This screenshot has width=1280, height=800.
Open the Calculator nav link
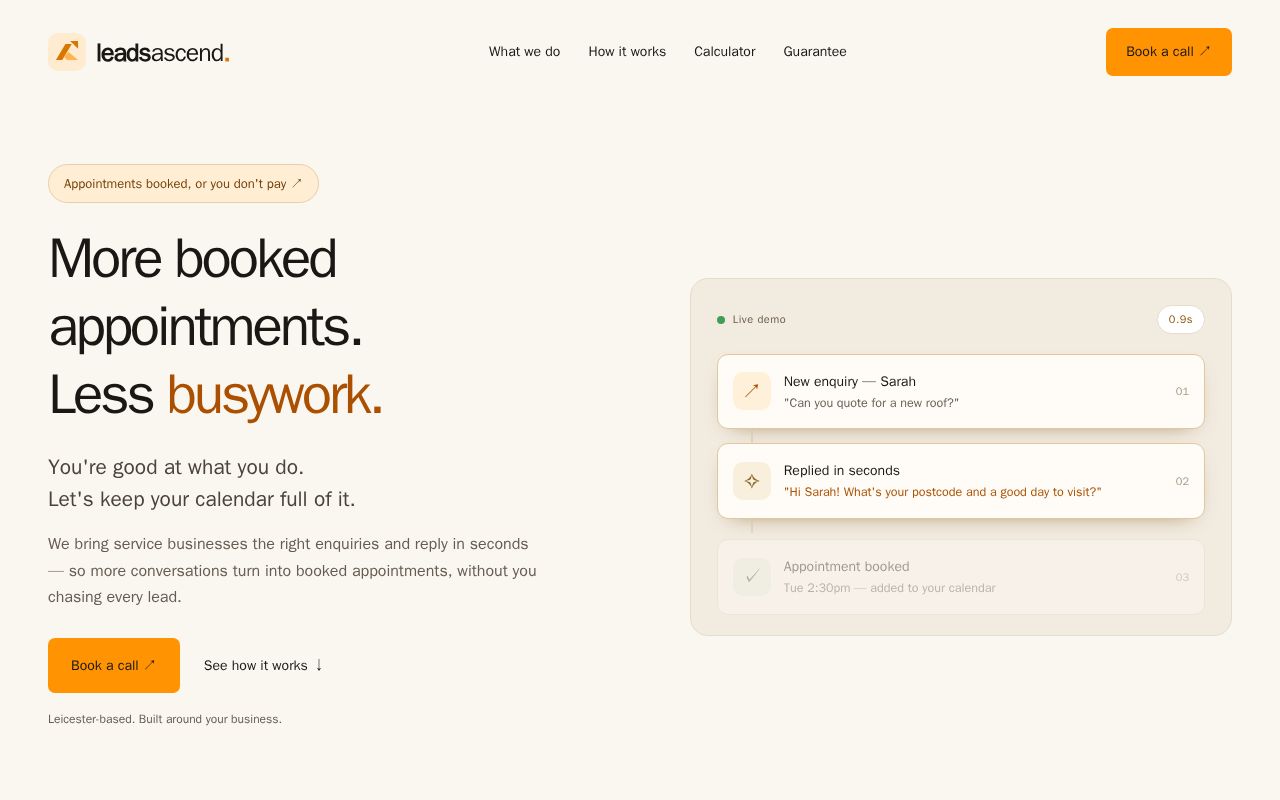(725, 52)
